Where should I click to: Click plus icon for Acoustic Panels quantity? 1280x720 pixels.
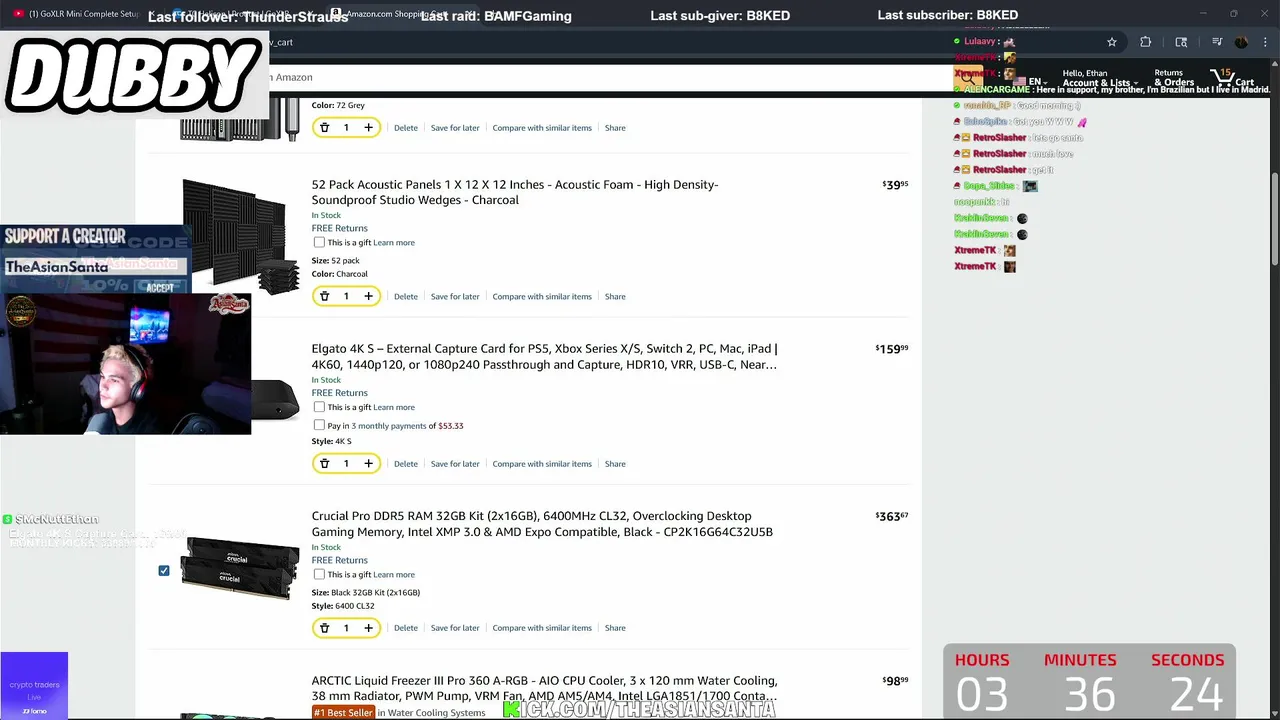pyautogui.click(x=368, y=296)
